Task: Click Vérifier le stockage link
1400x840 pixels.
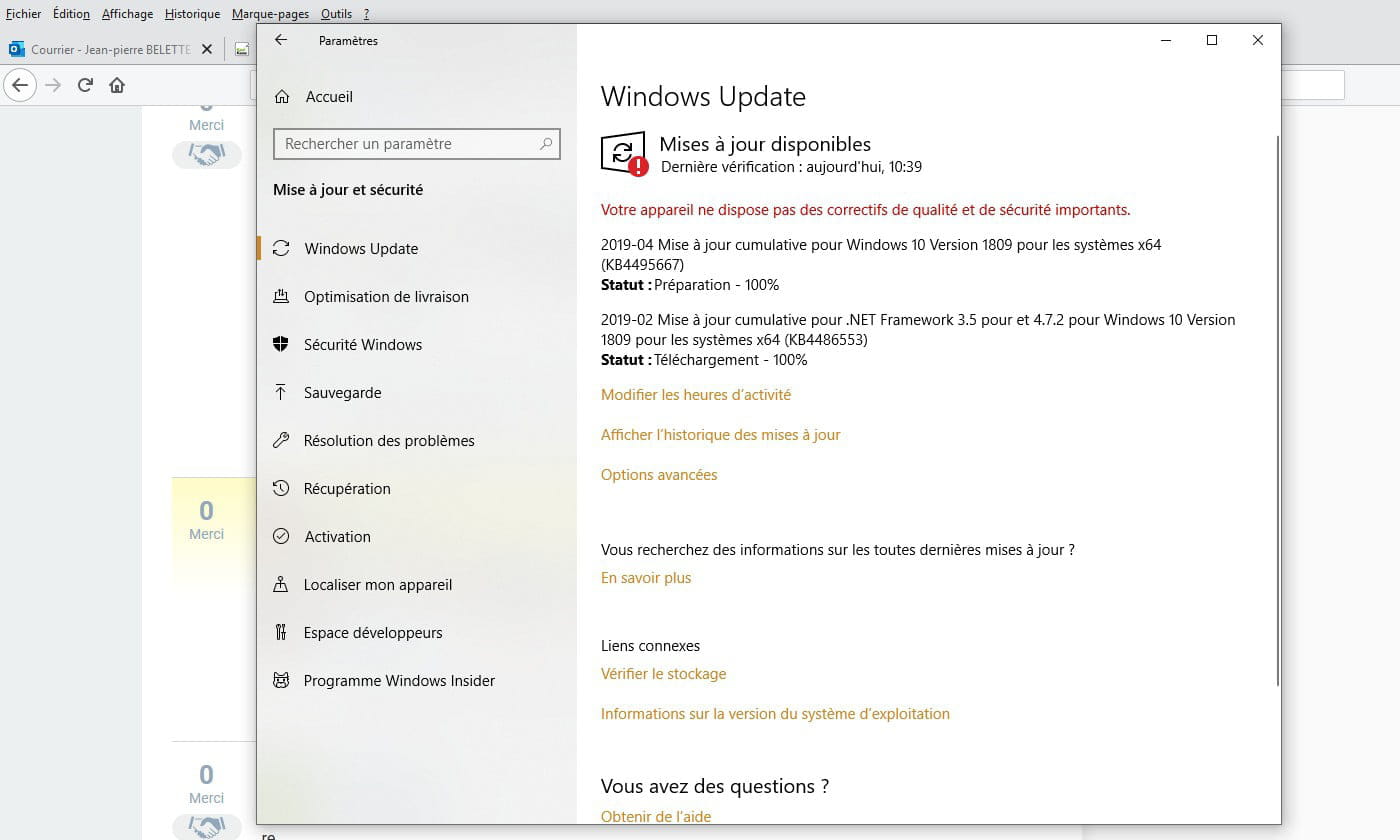Action: coord(664,674)
